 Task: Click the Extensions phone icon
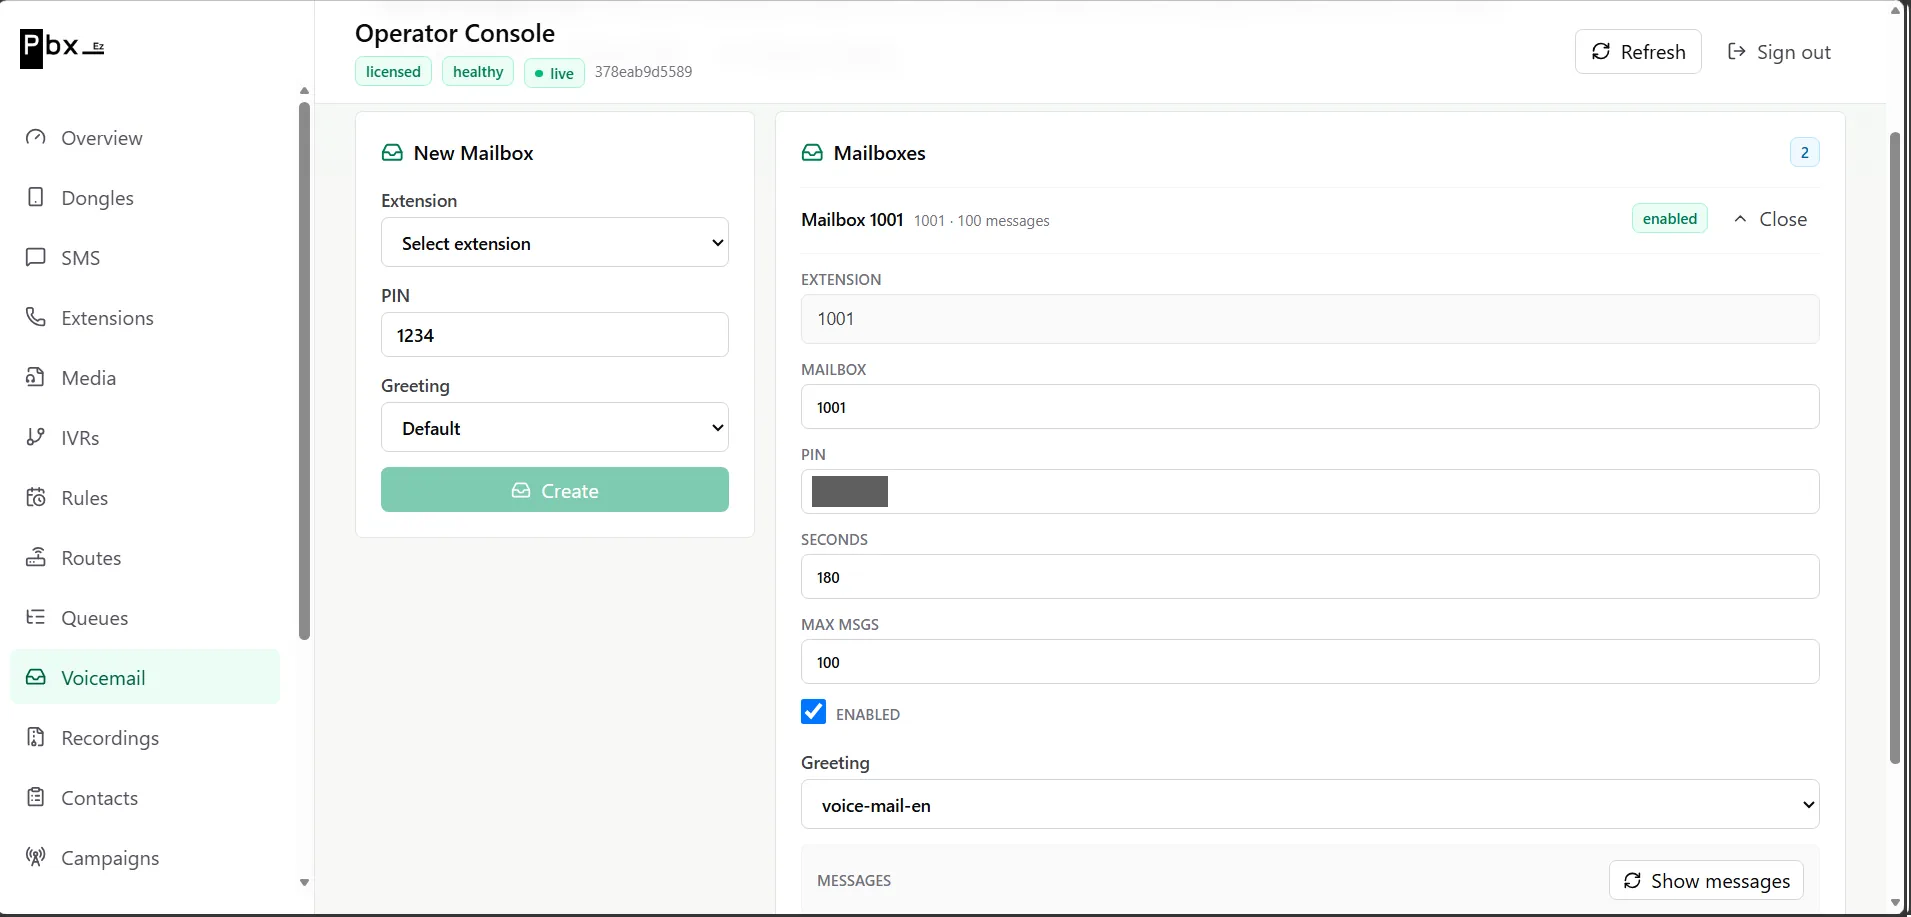pos(36,317)
